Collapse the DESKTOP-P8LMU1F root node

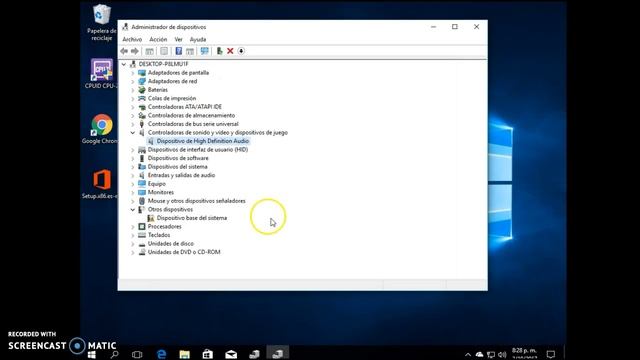point(124,64)
